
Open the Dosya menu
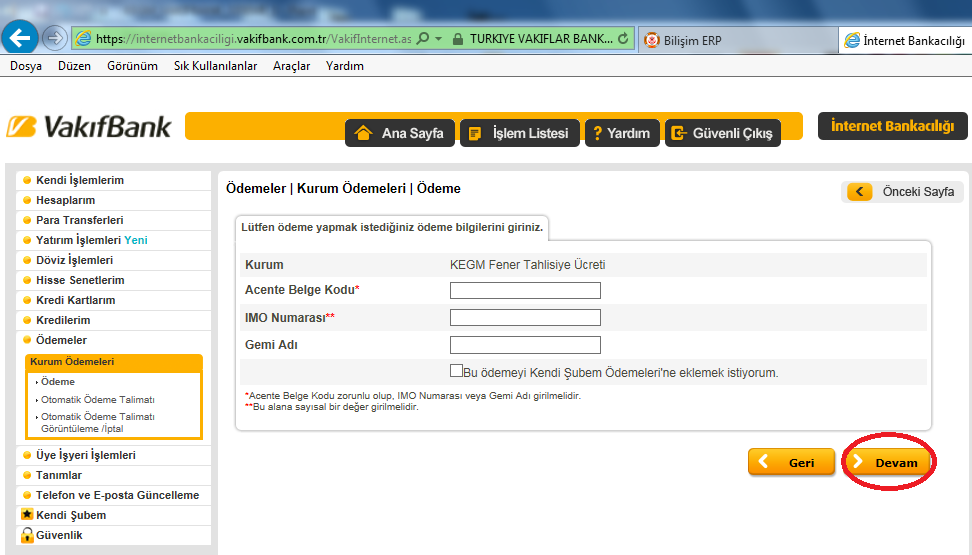click(x=26, y=66)
